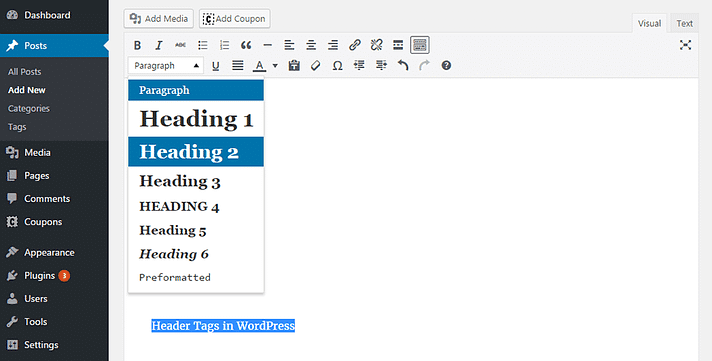The width and height of the screenshot is (712, 361).
Task: Insert a blockquote
Action: pyautogui.click(x=246, y=45)
